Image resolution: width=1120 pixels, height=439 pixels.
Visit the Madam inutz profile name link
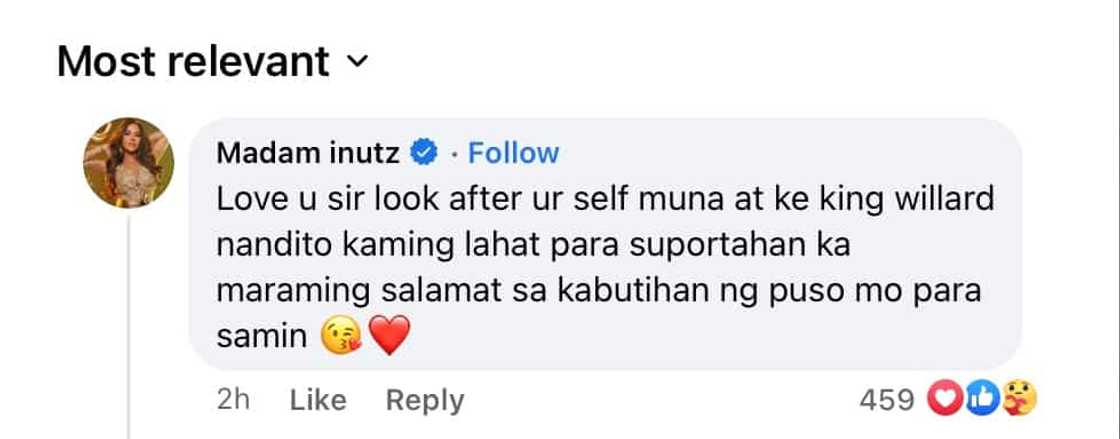(308, 154)
